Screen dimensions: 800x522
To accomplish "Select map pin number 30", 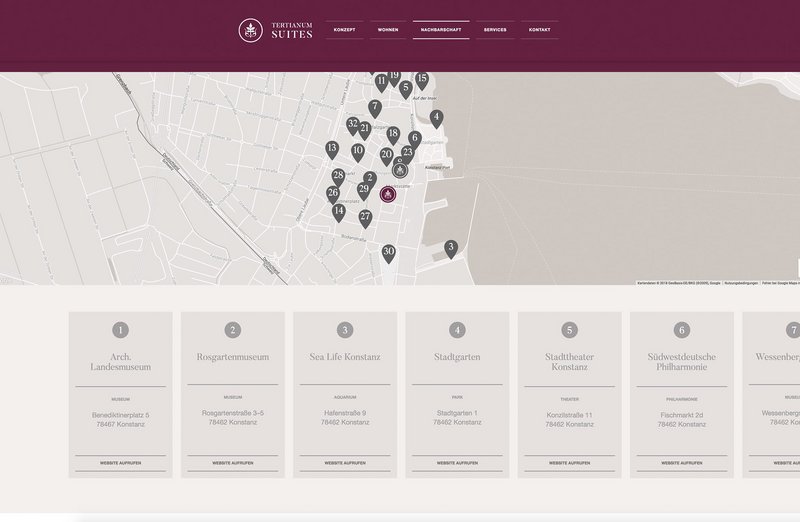I will (389, 254).
